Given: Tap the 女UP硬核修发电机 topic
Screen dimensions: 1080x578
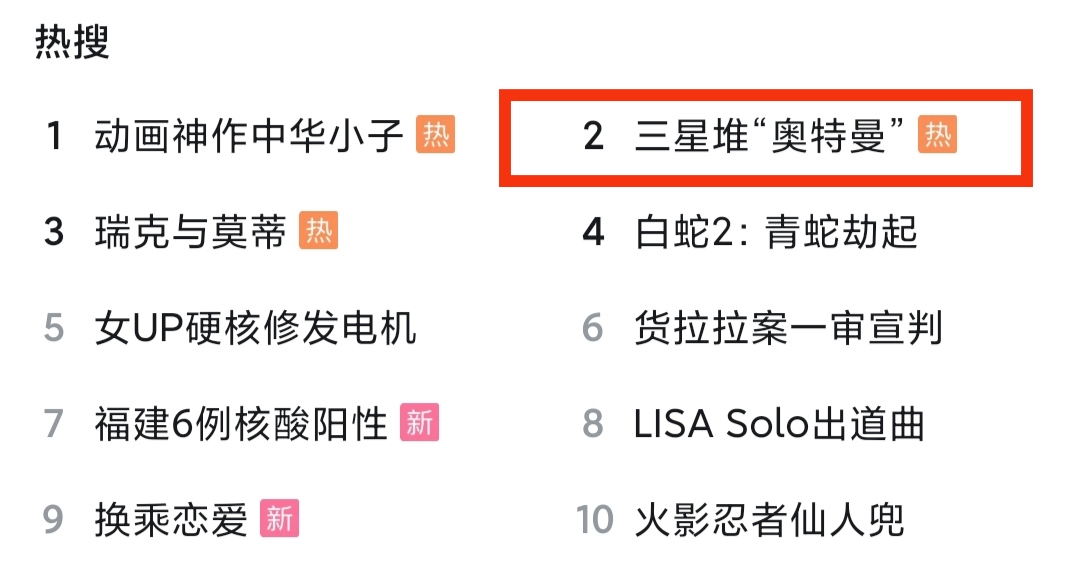Looking at the screenshot, I should [x=255, y=328].
